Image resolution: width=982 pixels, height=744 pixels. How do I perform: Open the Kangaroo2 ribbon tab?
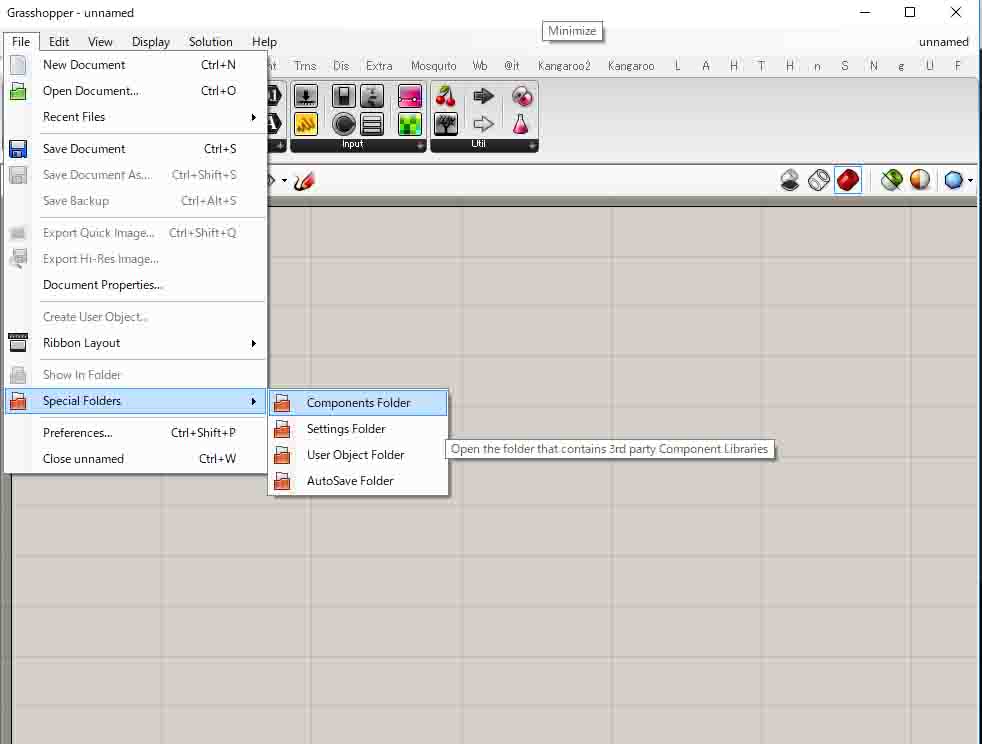point(564,66)
